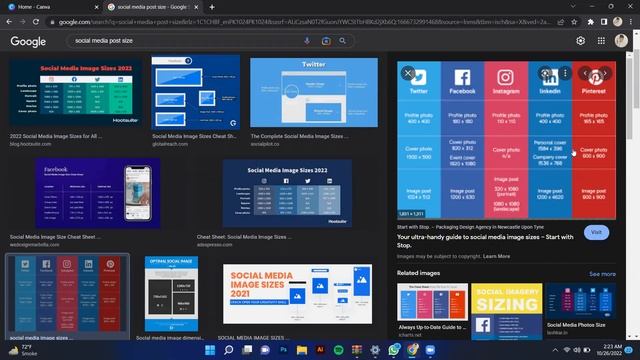The width and height of the screenshot is (640, 360).
Task: Open the Google account avatar on the page
Action: pos(621,40)
